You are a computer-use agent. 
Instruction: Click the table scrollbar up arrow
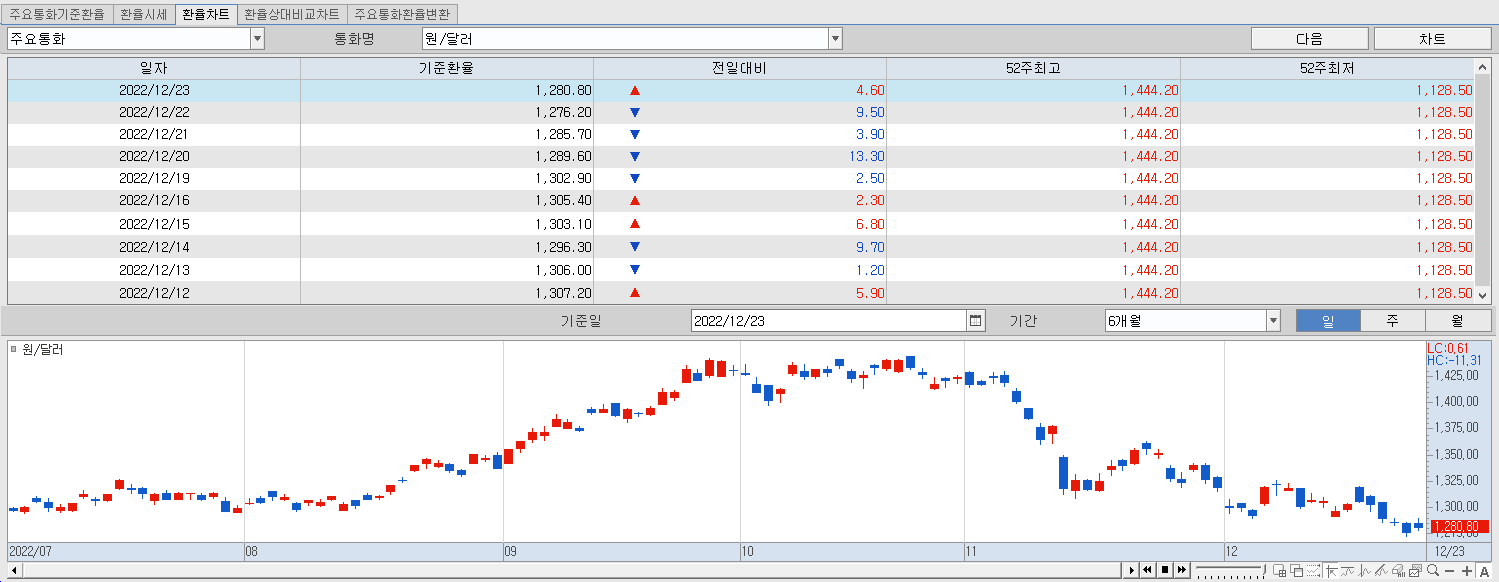[1482, 68]
